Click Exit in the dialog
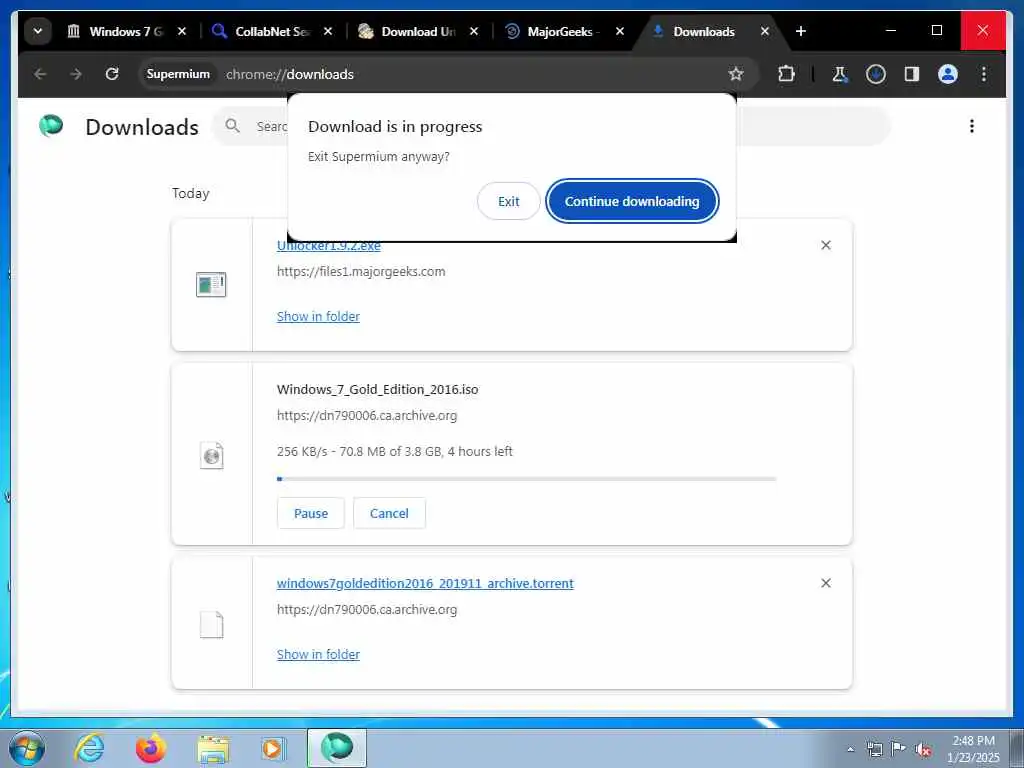Viewport: 1024px width, 768px height. click(x=509, y=201)
